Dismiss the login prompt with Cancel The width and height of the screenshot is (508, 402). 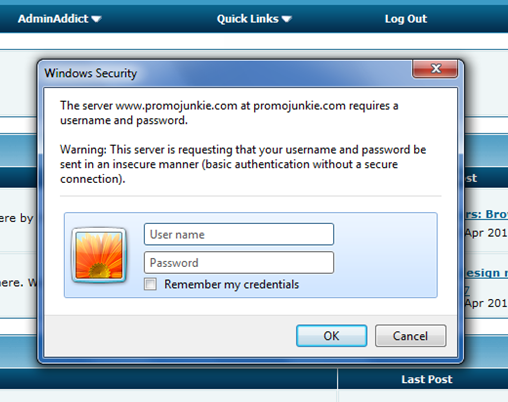tap(410, 336)
